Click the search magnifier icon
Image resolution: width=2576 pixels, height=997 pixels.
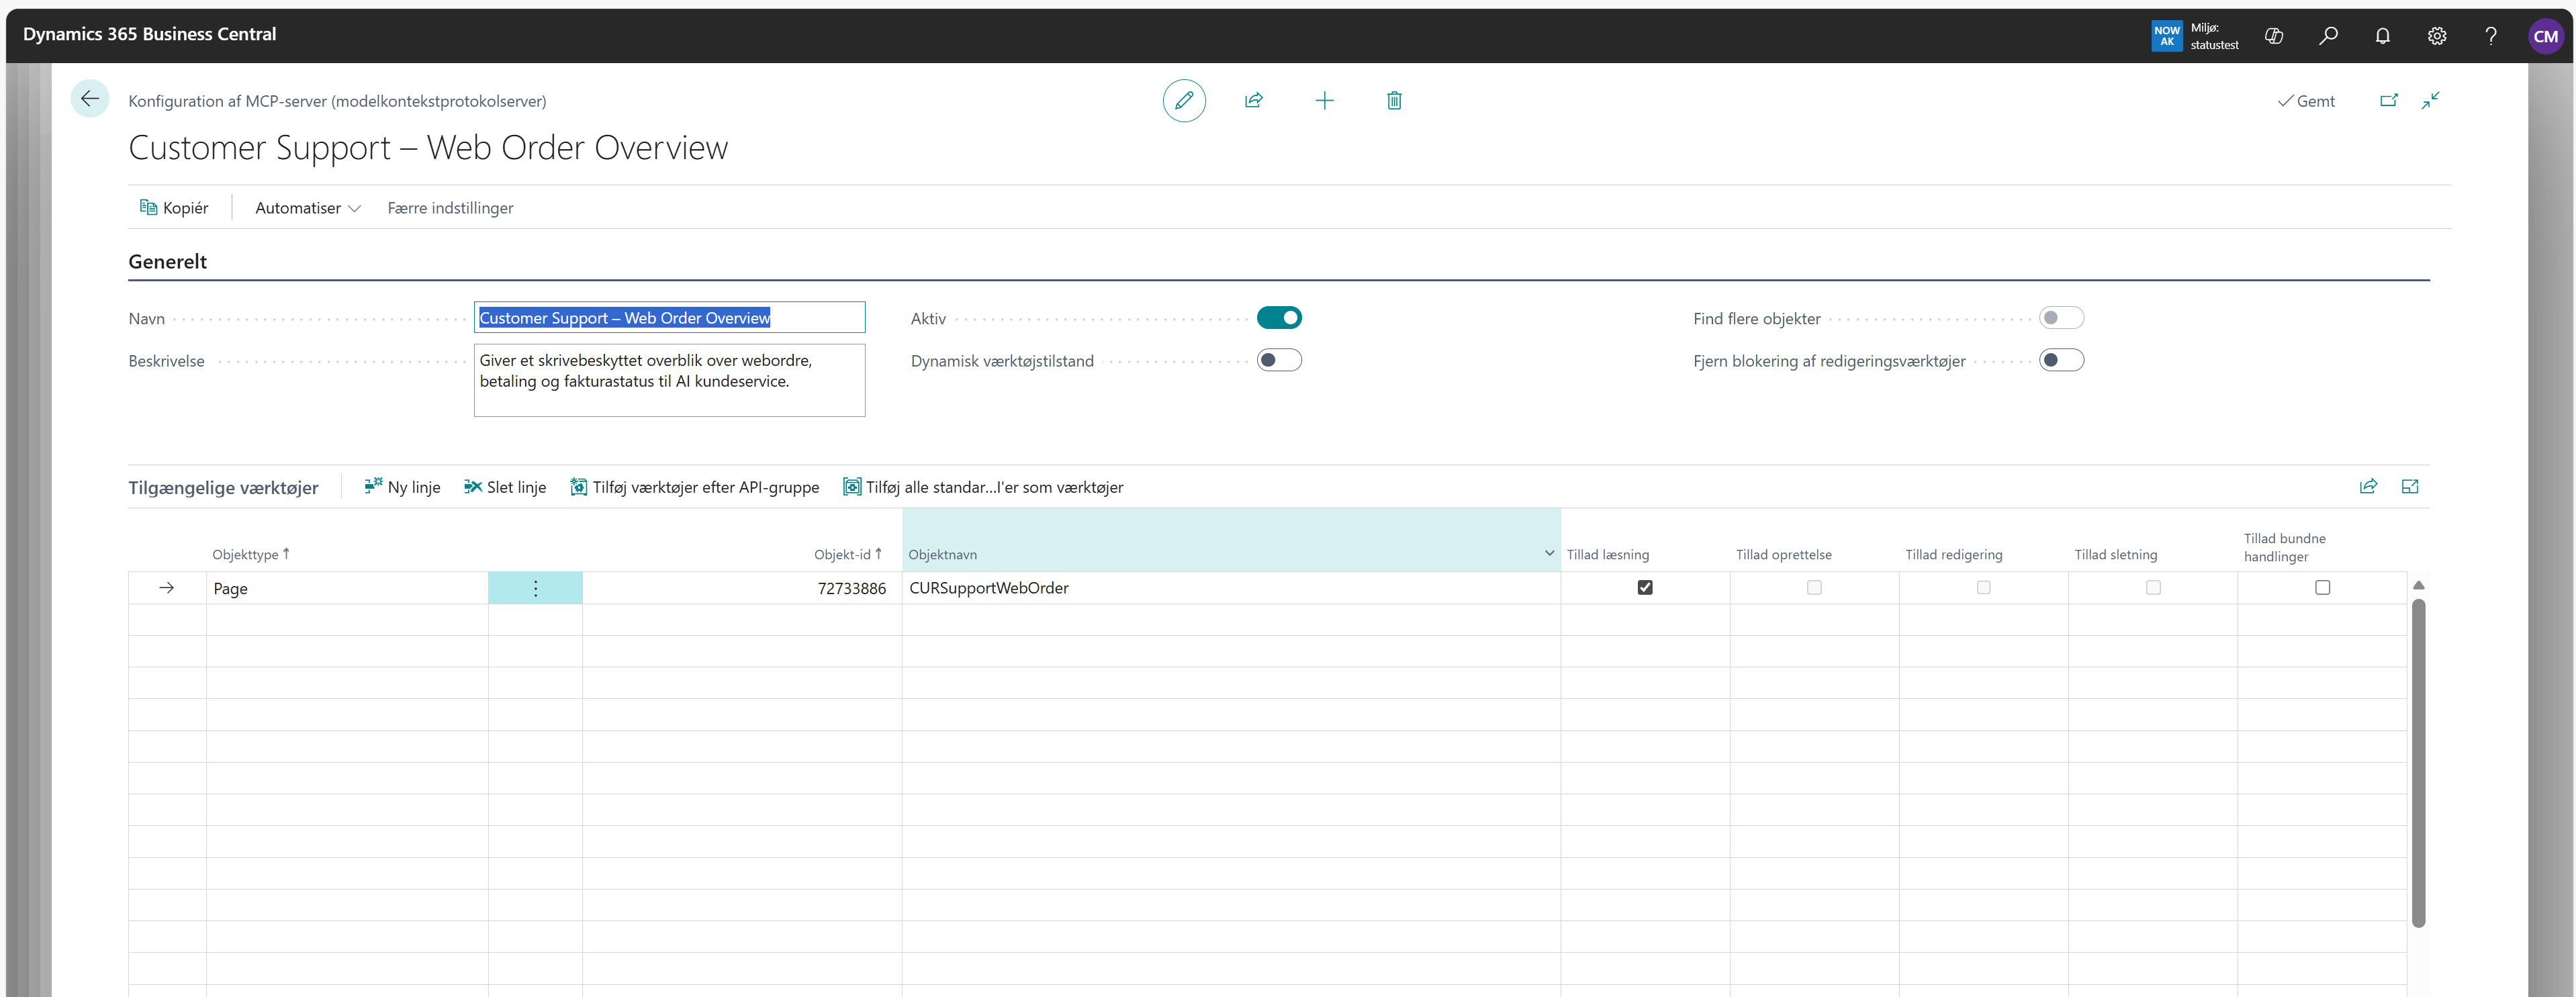2329,36
